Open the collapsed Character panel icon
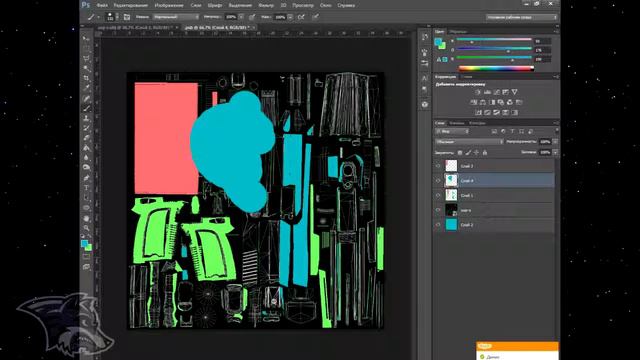 [425, 78]
